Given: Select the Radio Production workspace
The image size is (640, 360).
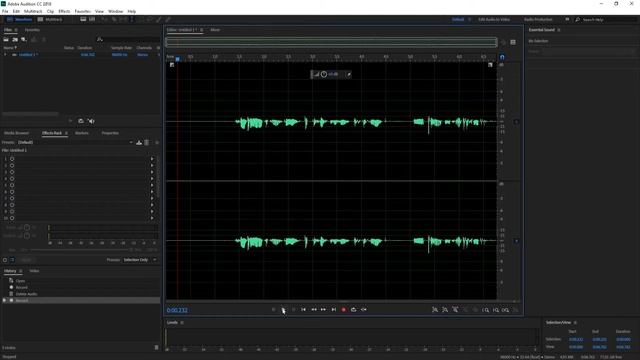Looking at the screenshot, I should click(538, 20).
